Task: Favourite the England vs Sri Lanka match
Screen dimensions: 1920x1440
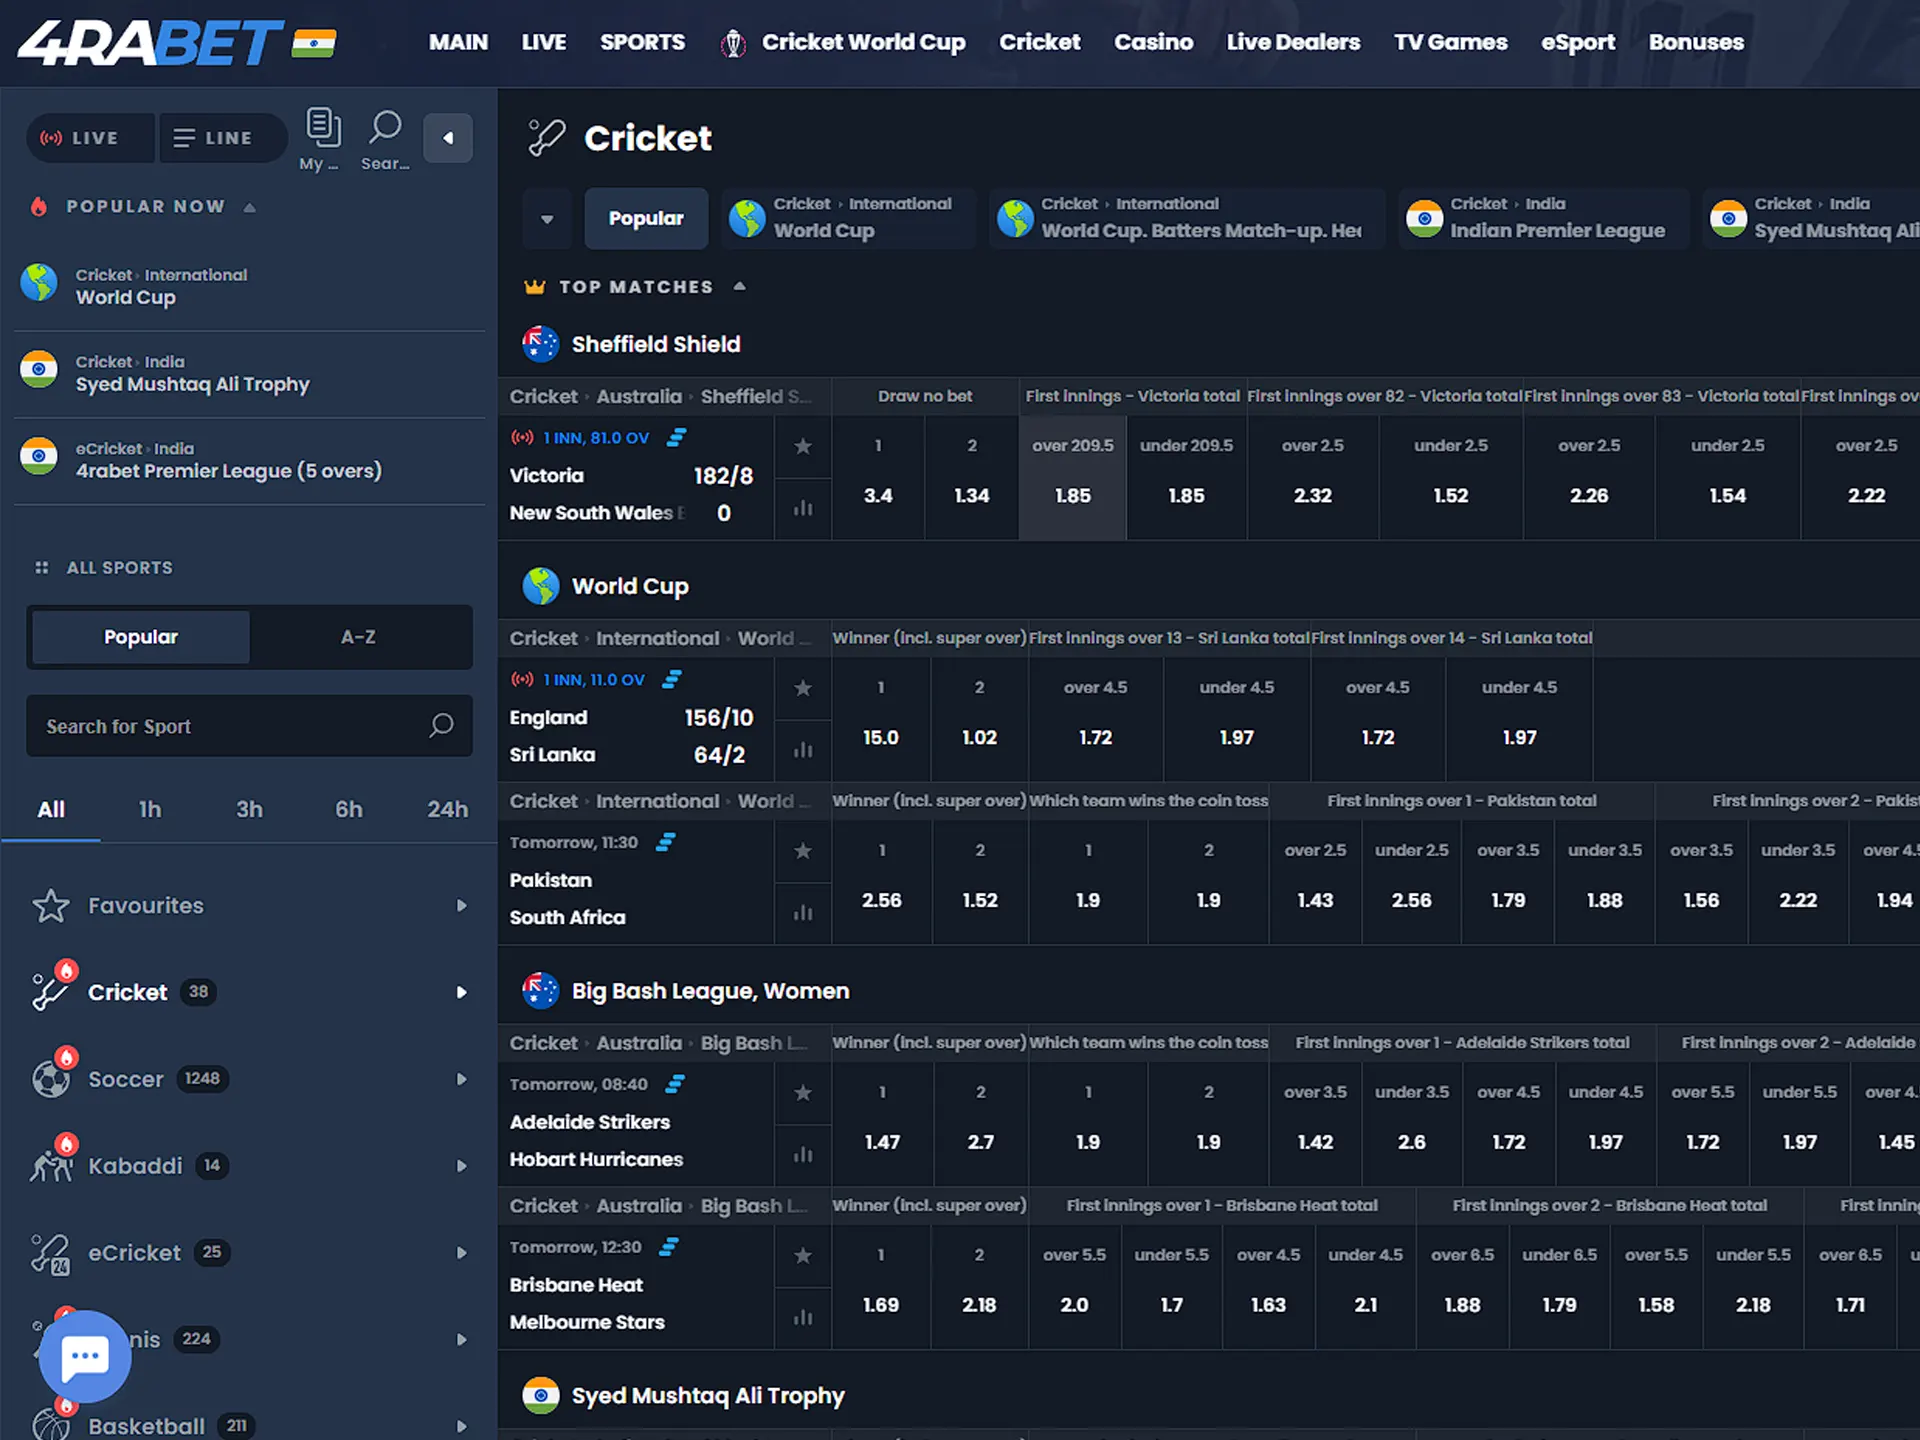Action: (803, 688)
